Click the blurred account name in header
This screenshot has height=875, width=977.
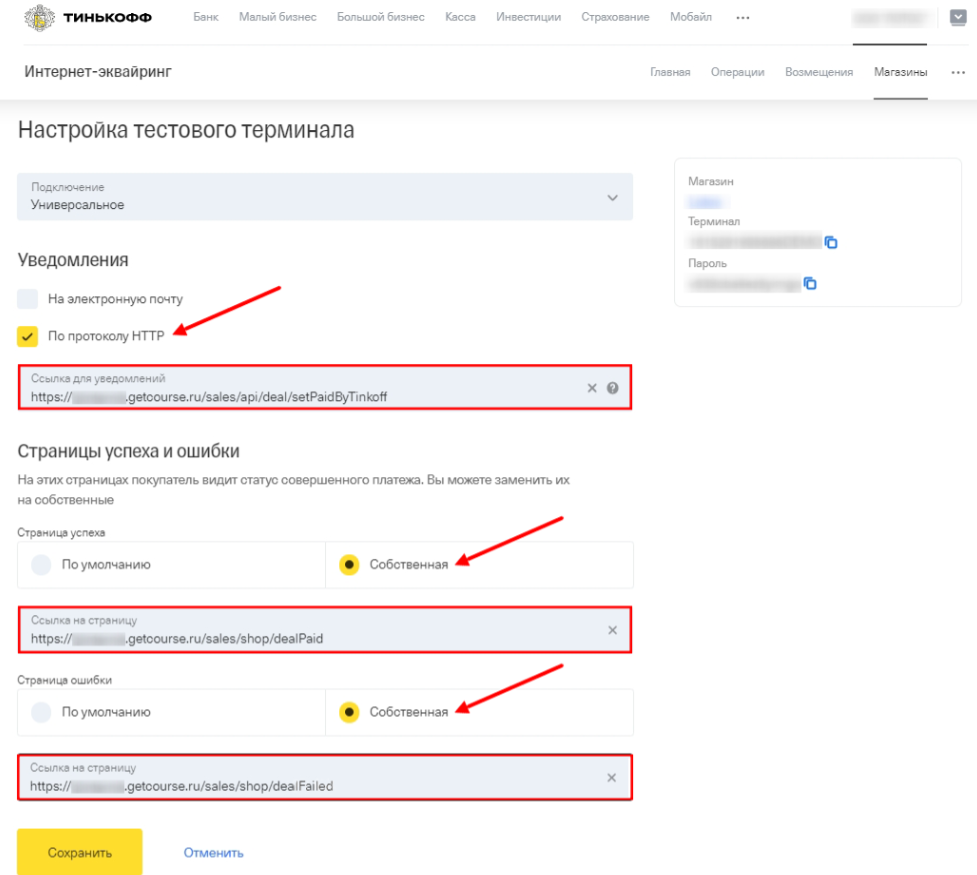click(x=890, y=18)
